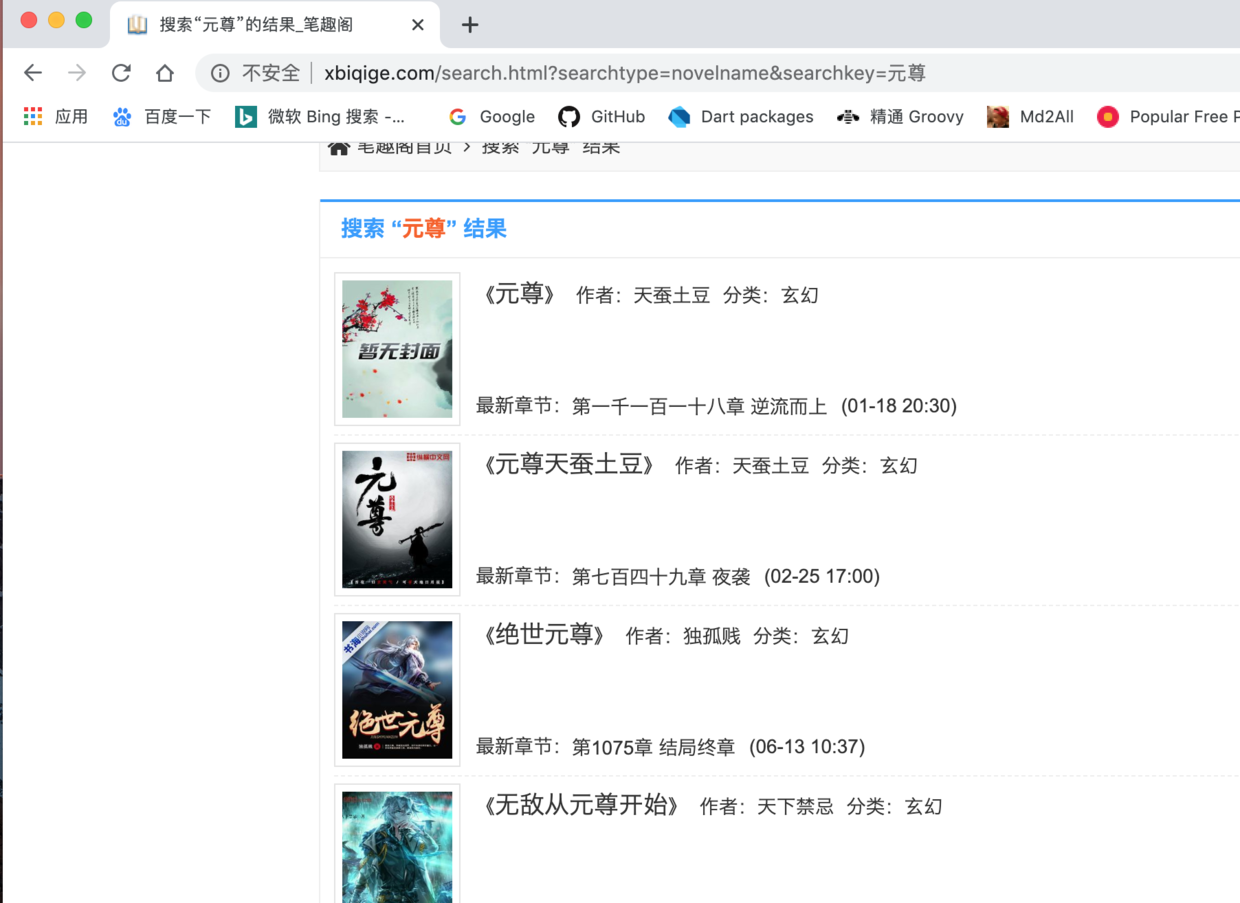Viewport: 1240px width, 903px height.
Task: Open the Md2All bookmark
Action: point(1031,117)
